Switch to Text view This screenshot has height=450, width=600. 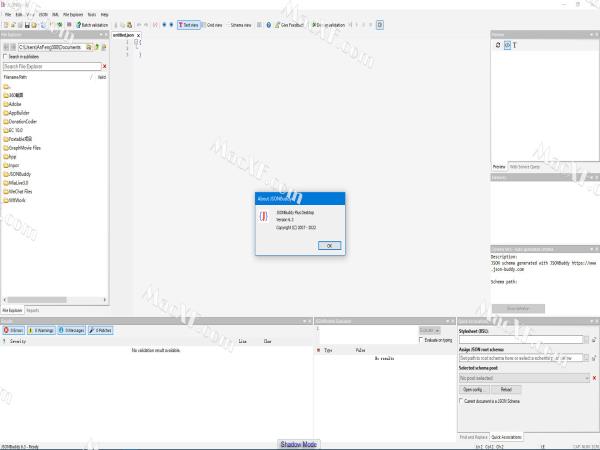click(189, 25)
